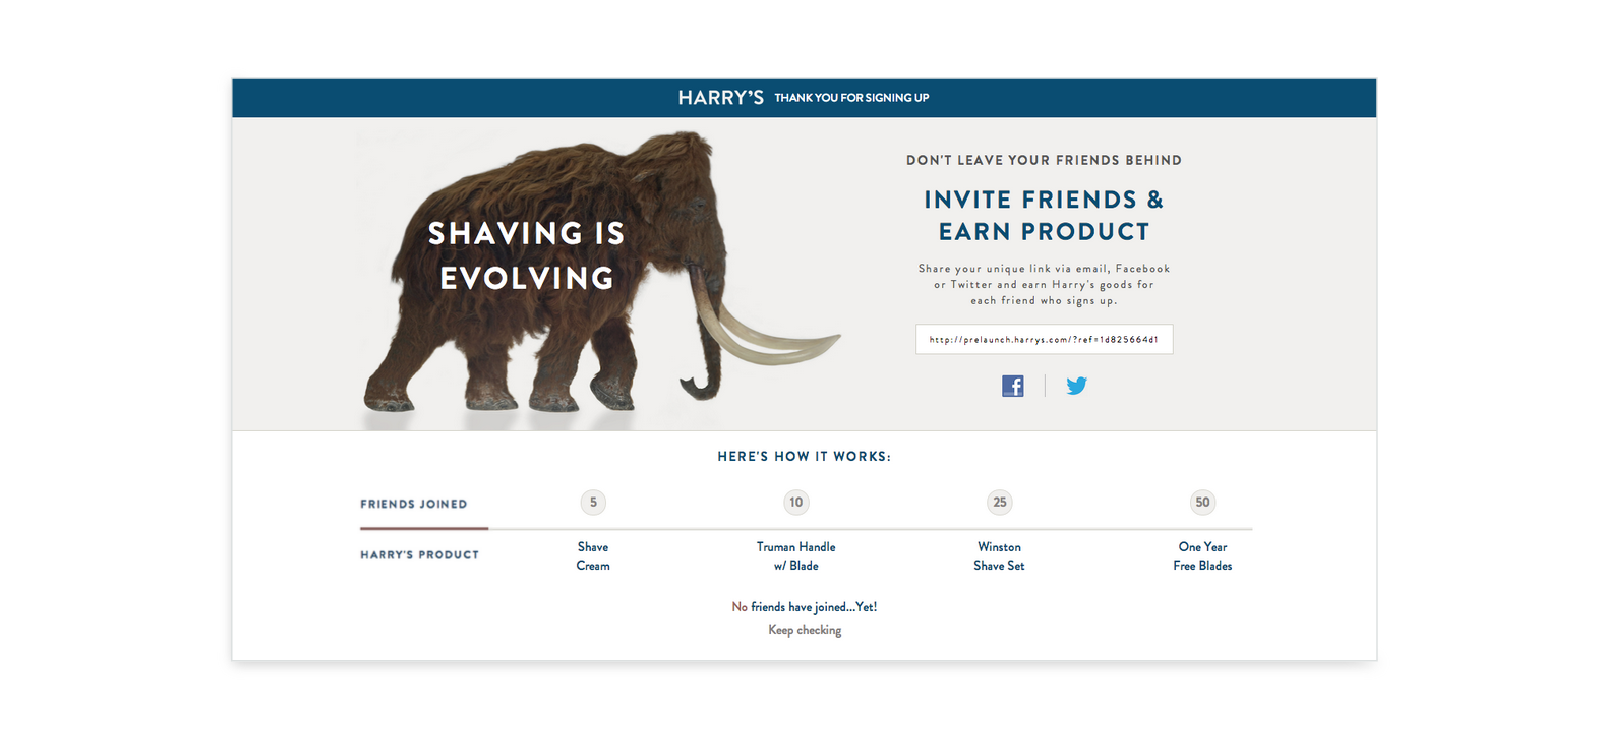Click the 5 friends milestone badge
Screen dimensions: 1600x736
coord(593,502)
